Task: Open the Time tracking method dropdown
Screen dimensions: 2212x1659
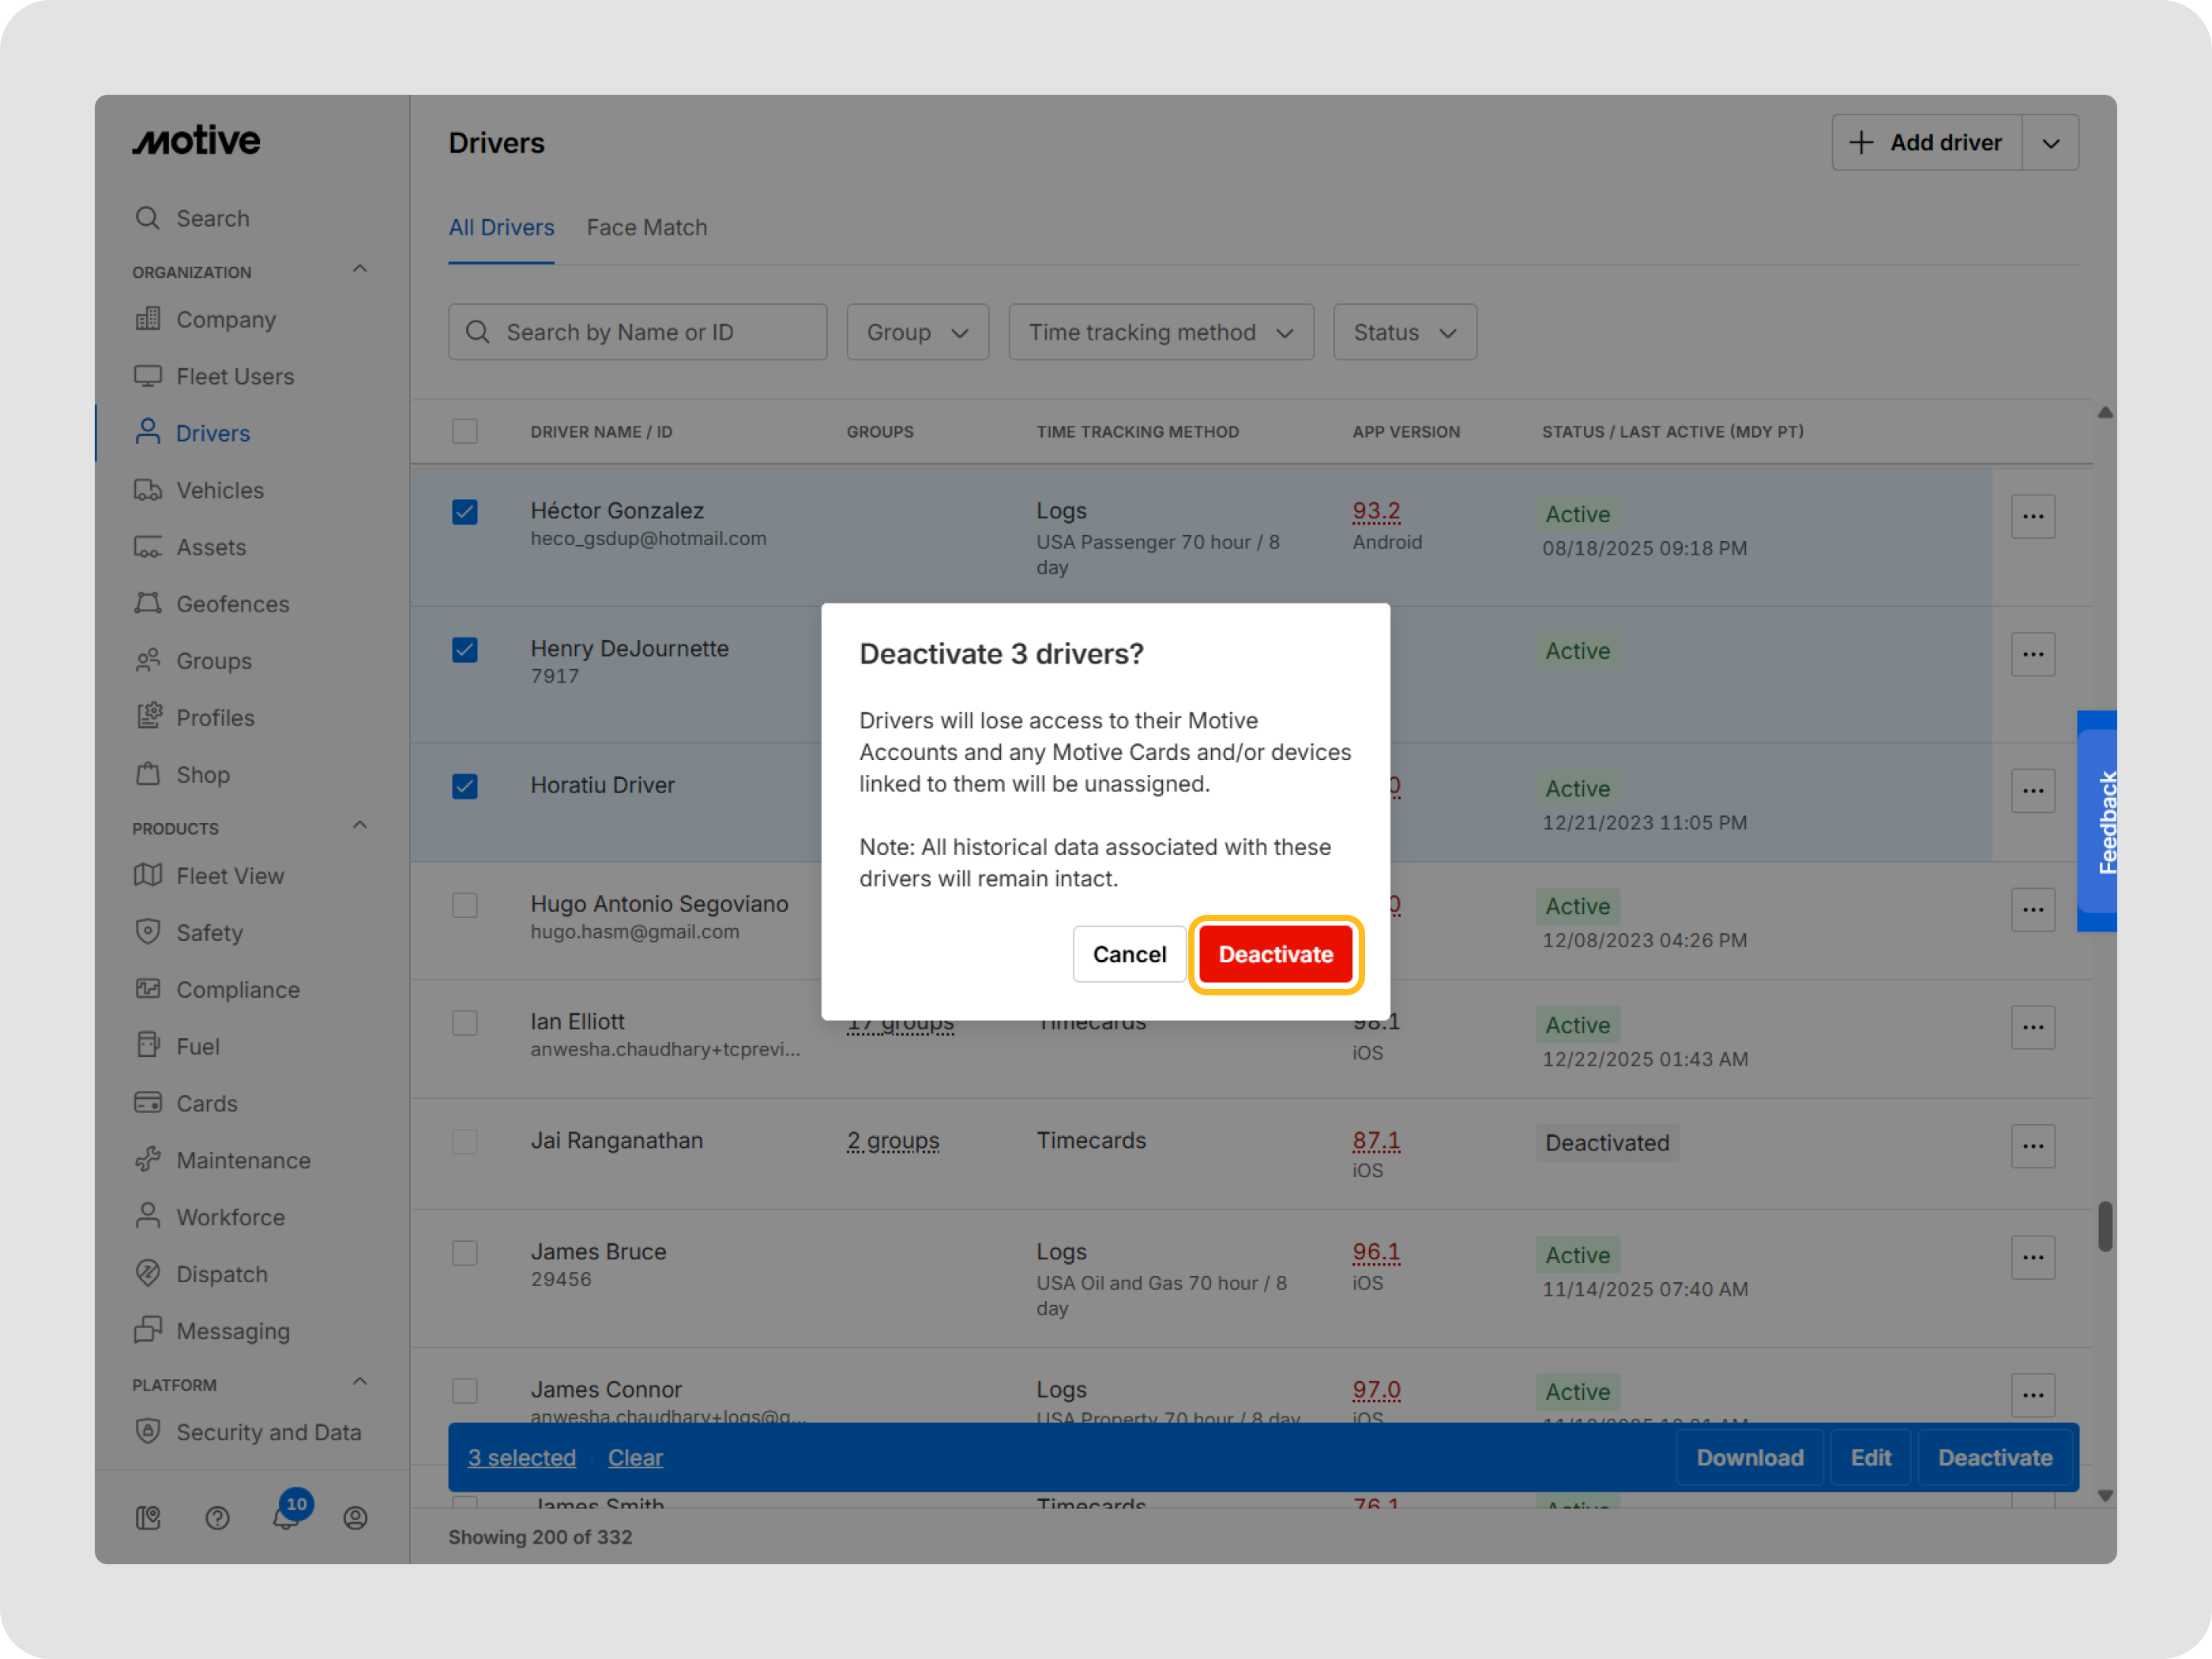Action: (x=1160, y=332)
